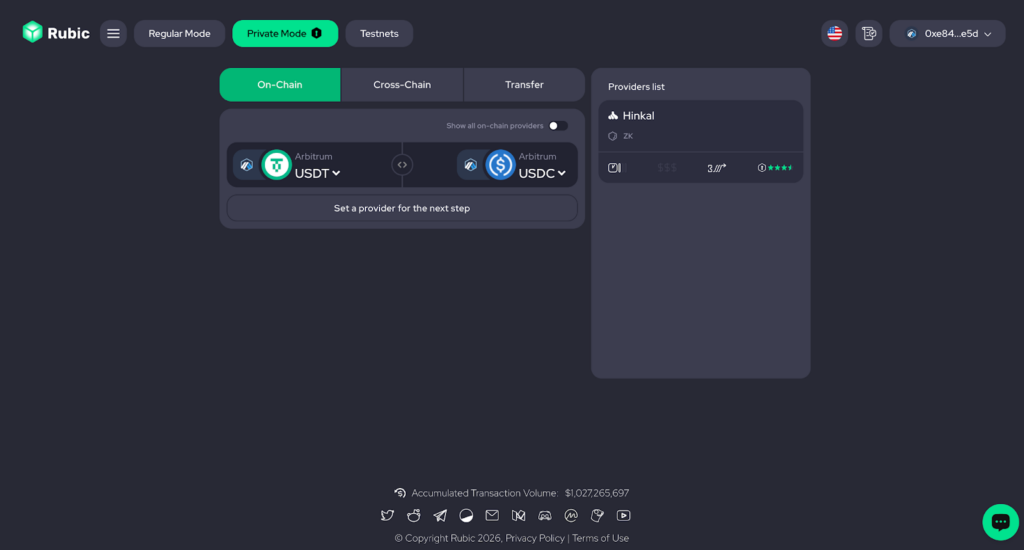1024x550 pixels.
Task: Select the Hinkal provider card
Action: (700, 140)
